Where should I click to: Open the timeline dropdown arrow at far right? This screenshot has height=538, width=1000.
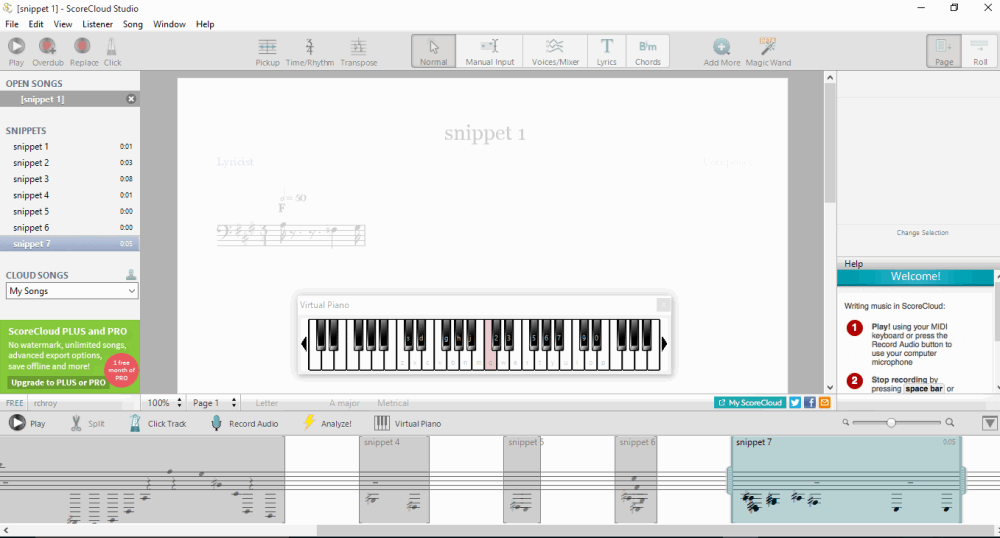[990, 423]
